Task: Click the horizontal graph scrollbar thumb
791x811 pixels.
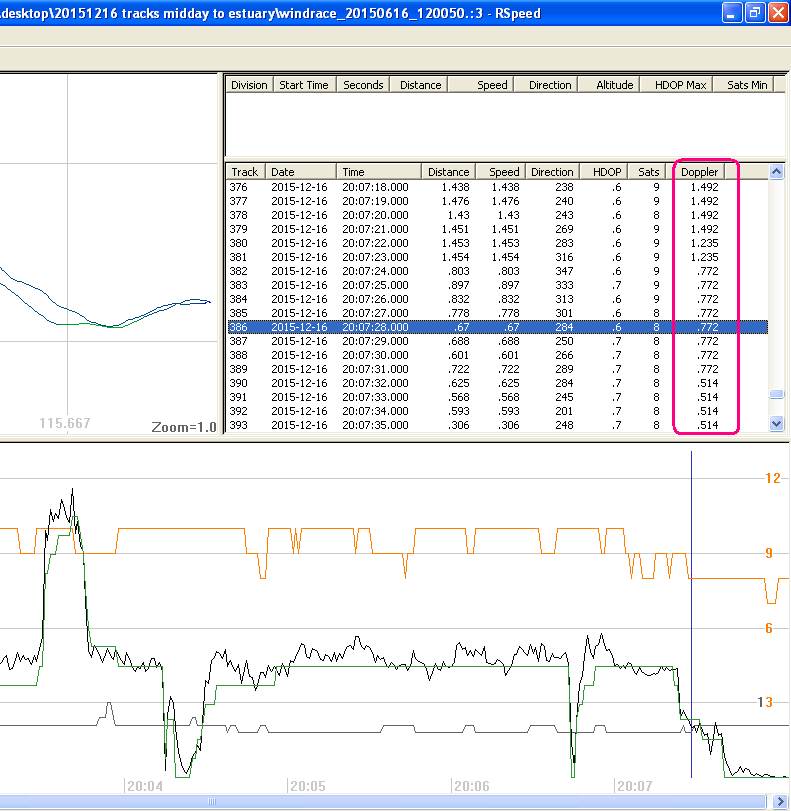Action: [212, 801]
